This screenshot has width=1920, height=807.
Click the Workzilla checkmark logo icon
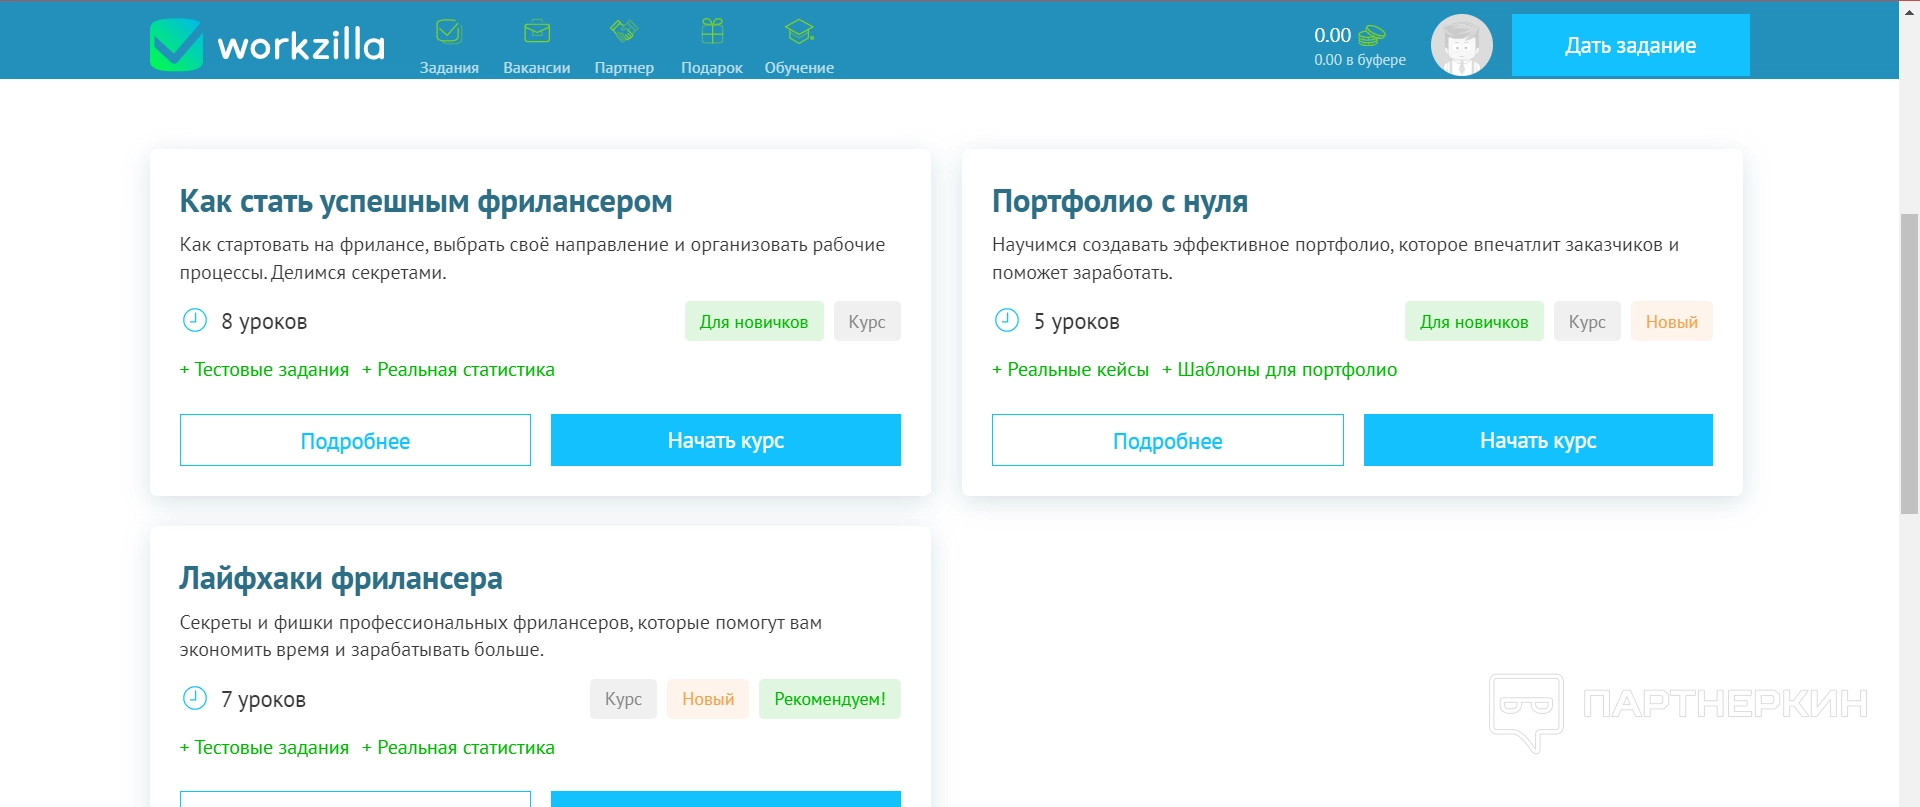176,45
